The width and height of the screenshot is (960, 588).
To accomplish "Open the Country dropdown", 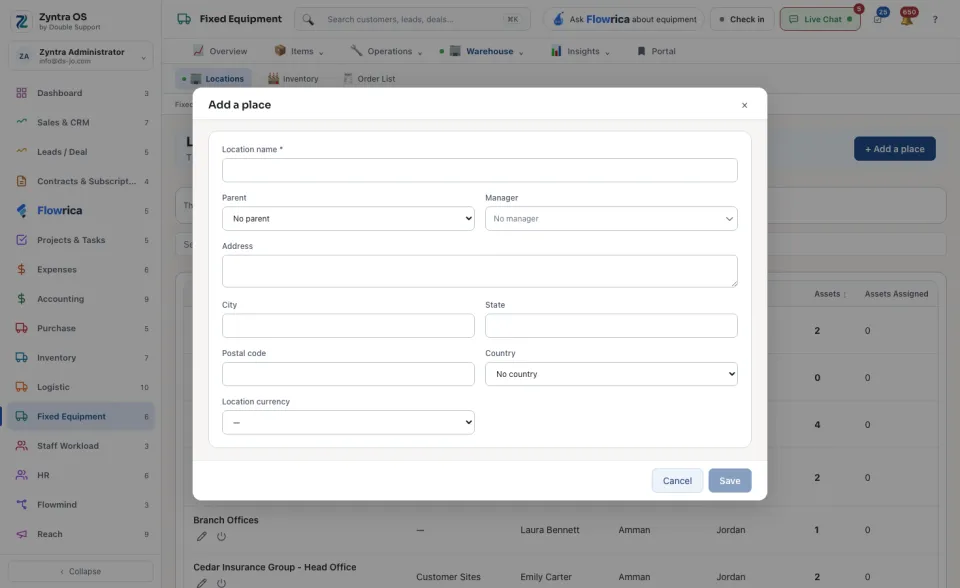I will [x=611, y=374].
